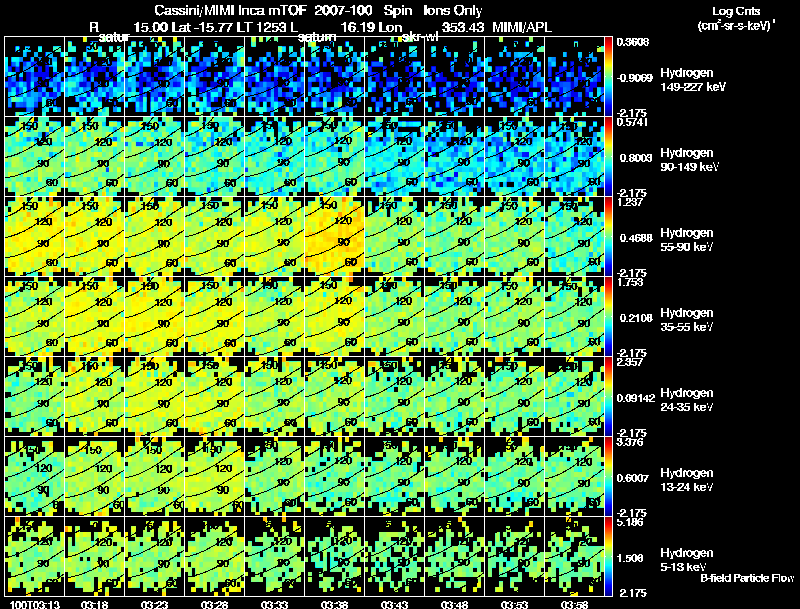Click the 'MIMI/APL' credit text
The image size is (800, 609).
tap(521, 27)
